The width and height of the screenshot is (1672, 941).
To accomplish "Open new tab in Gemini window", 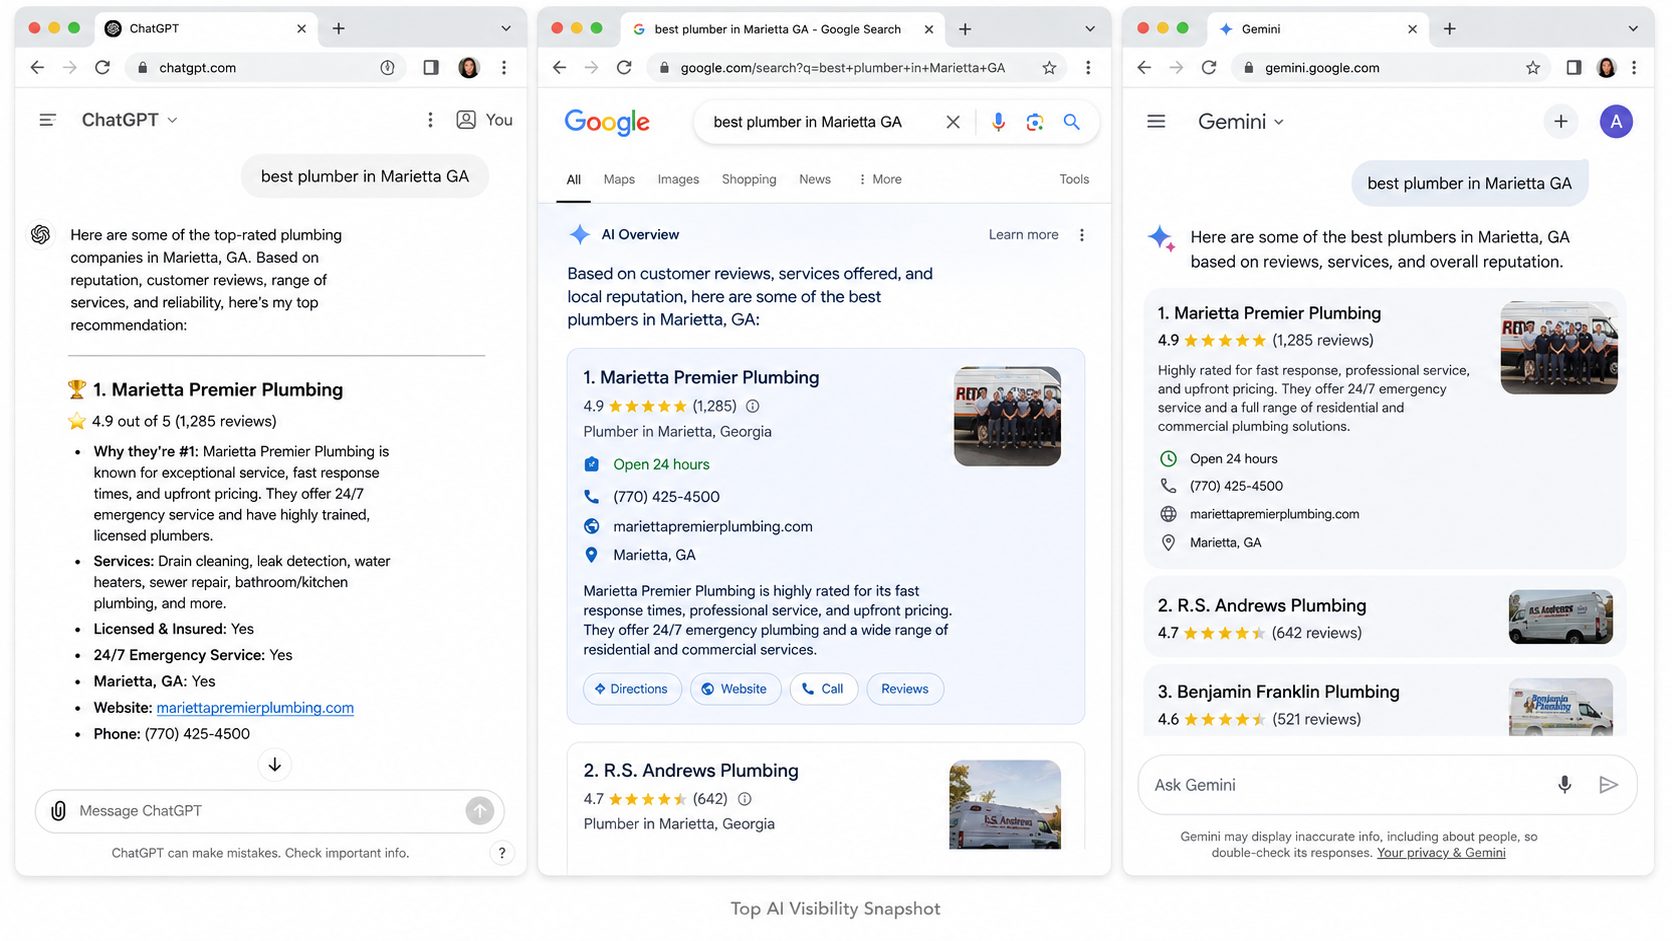I will [x=1450, y=29].
